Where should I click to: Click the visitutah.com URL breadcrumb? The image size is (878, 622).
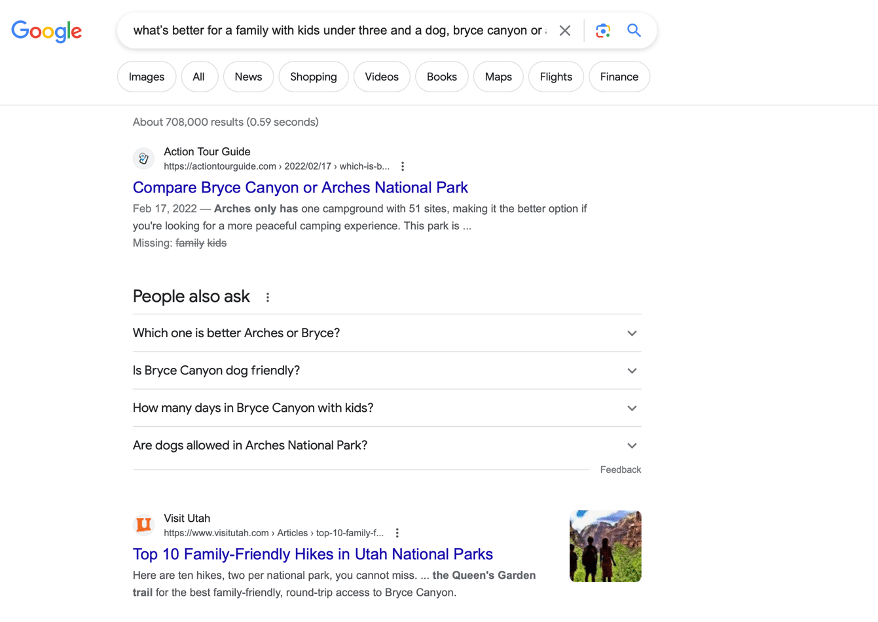[273, 533]
